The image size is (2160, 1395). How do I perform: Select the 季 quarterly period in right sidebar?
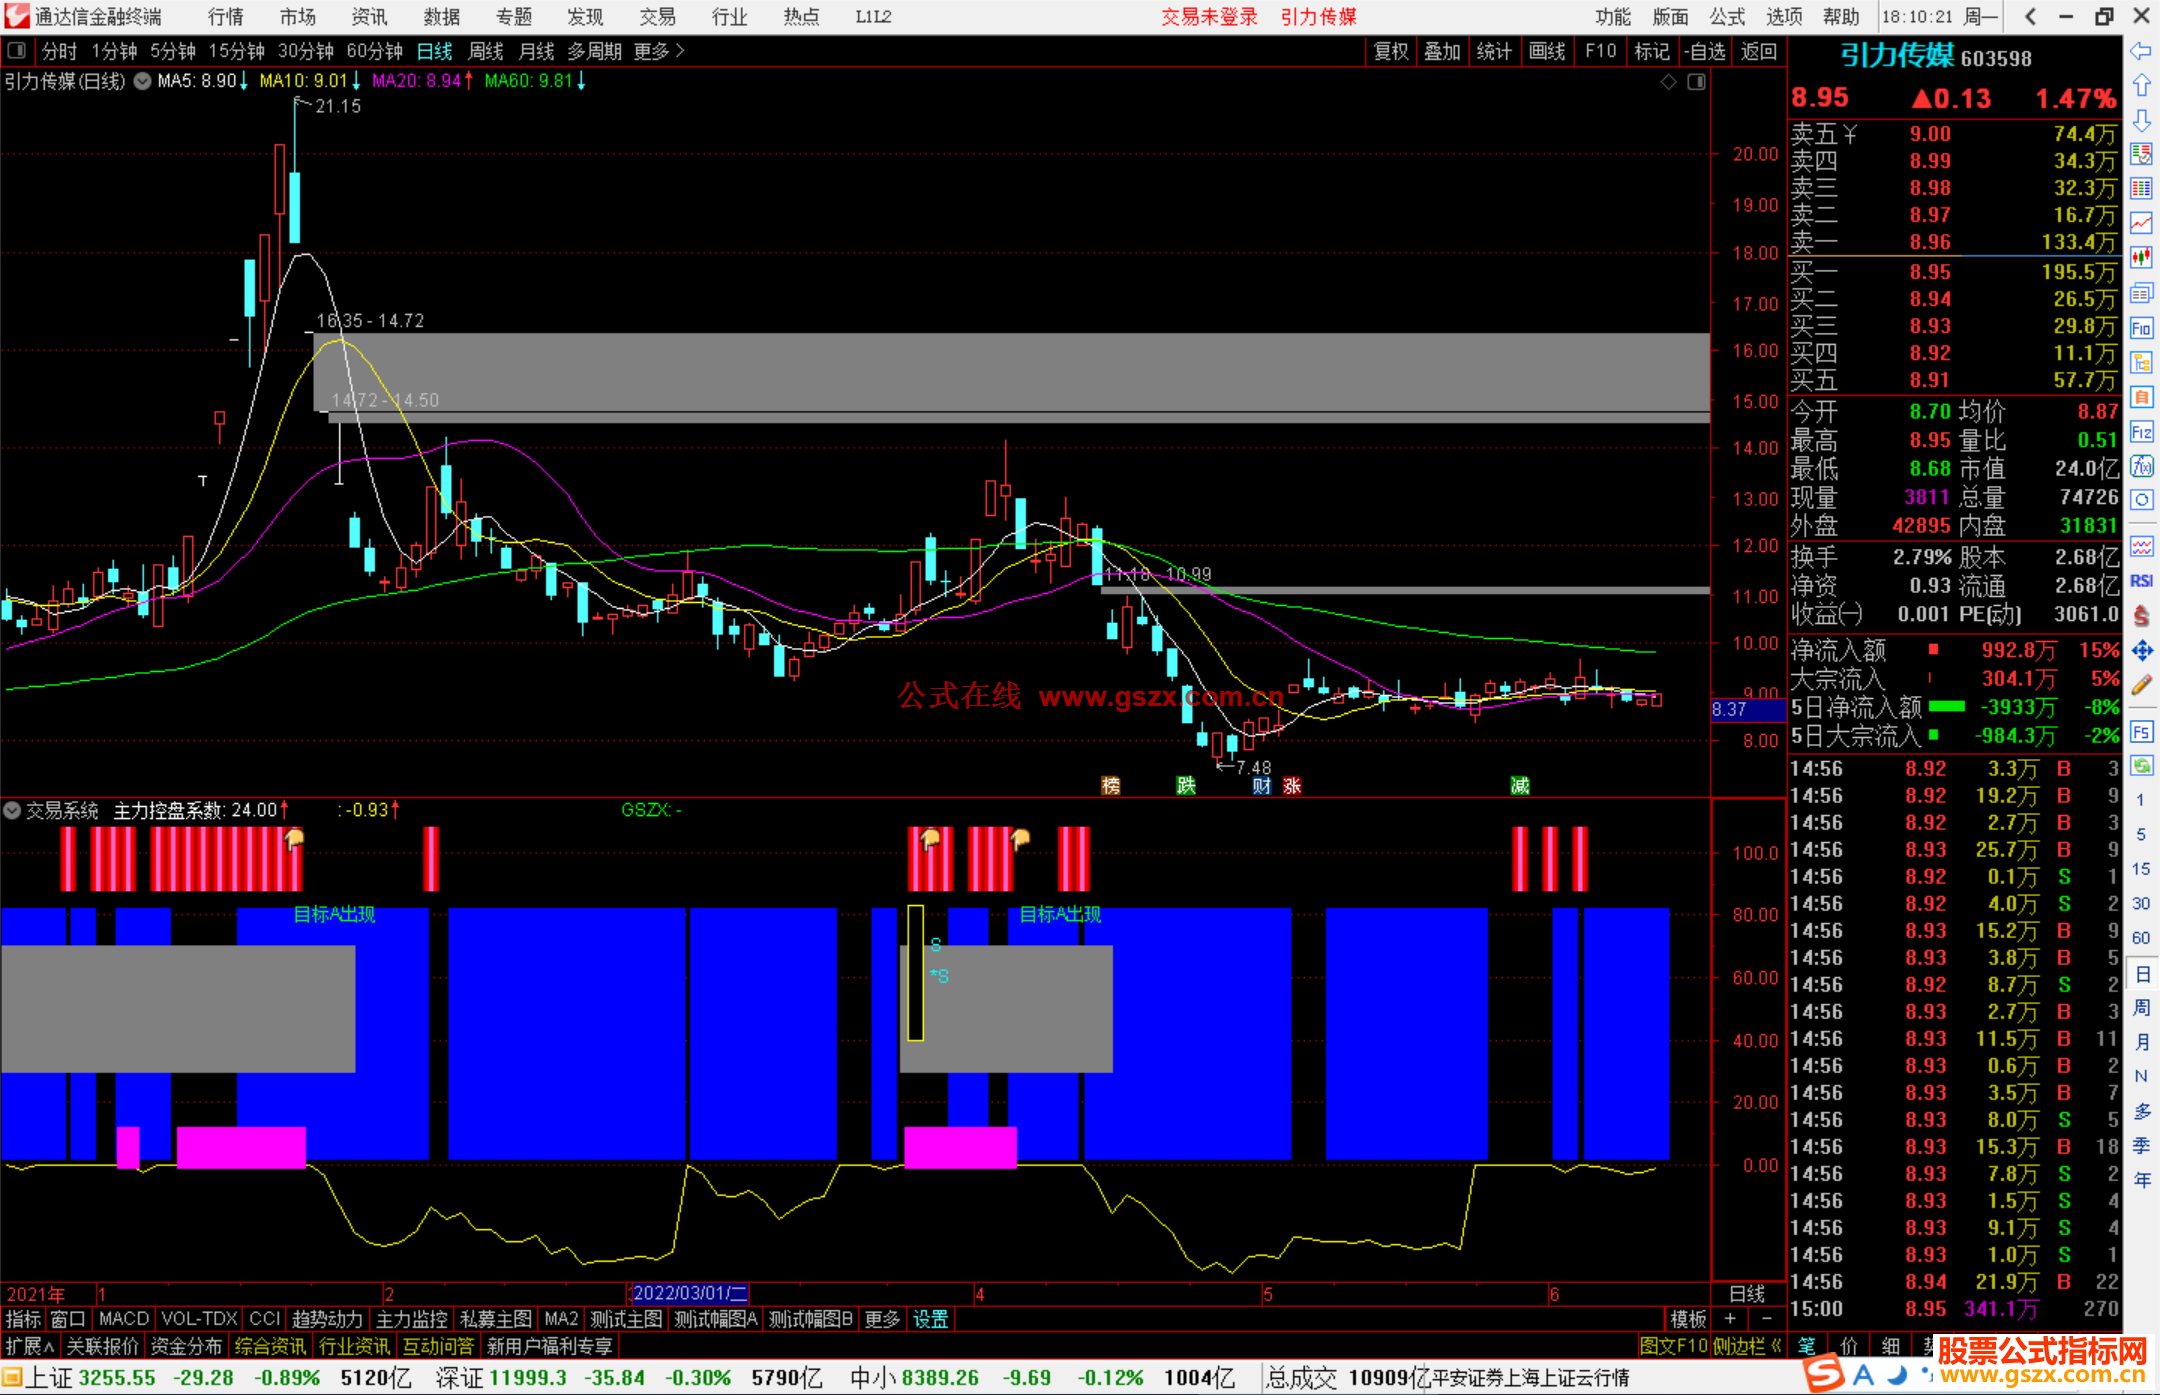[x=2141, y=1146]
